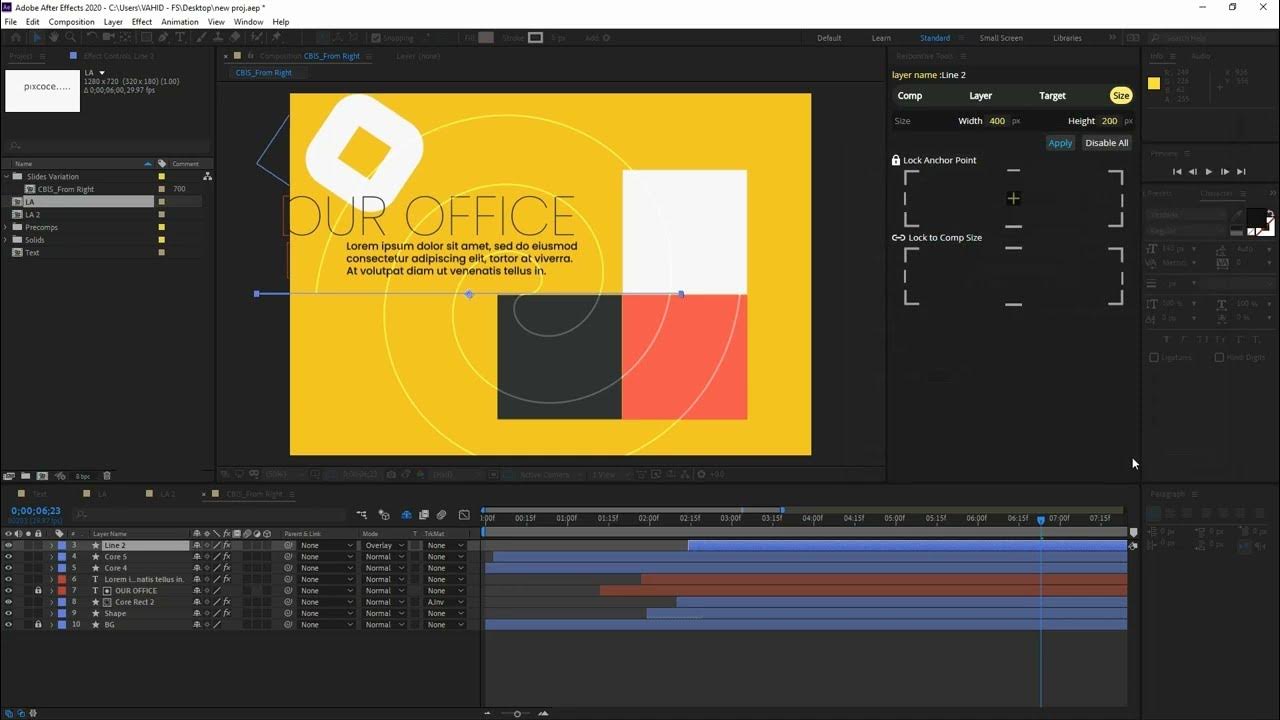Open the Graph Editor icon in timeline
Screen dimensions: 1280x720
click(463, 514)
